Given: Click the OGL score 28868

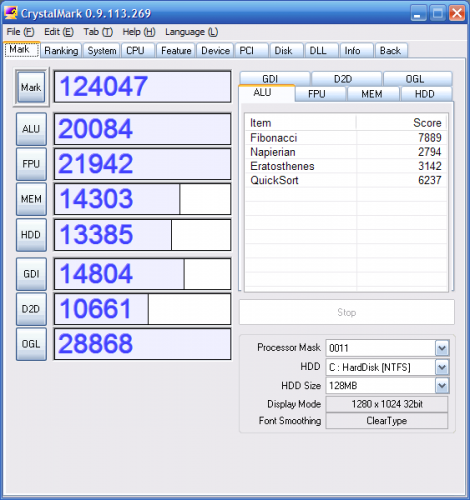Looking at the screenshot, I should pyautogui.click(x=142, y=344).
